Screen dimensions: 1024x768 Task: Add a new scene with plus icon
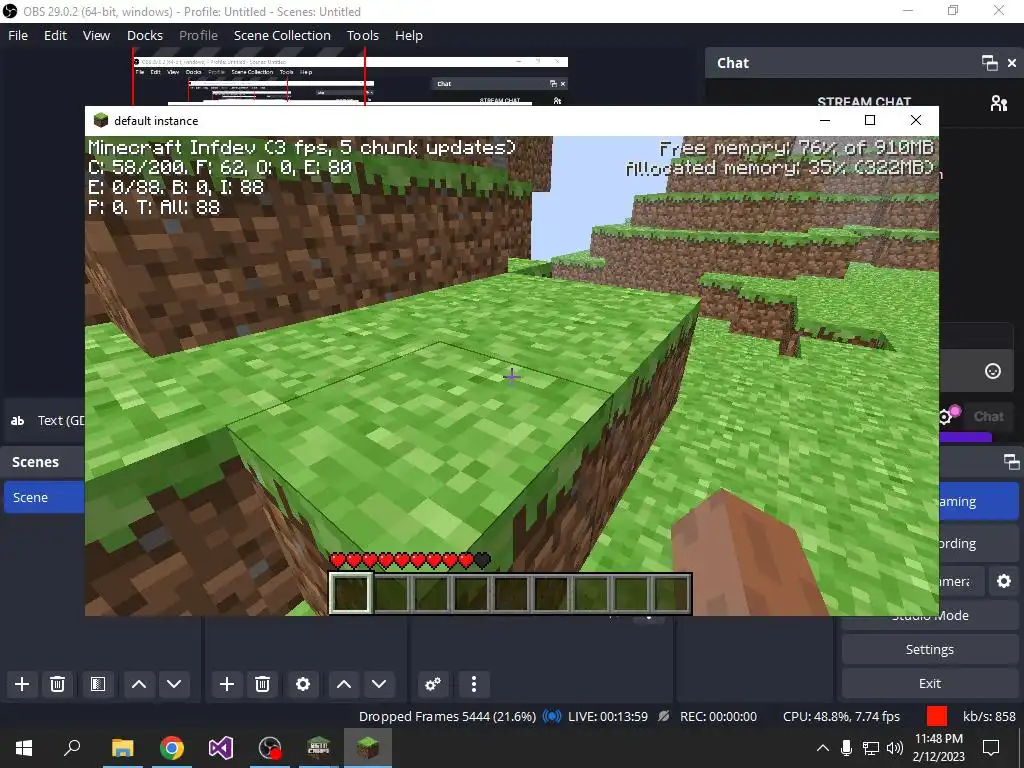tap(22, 684)
